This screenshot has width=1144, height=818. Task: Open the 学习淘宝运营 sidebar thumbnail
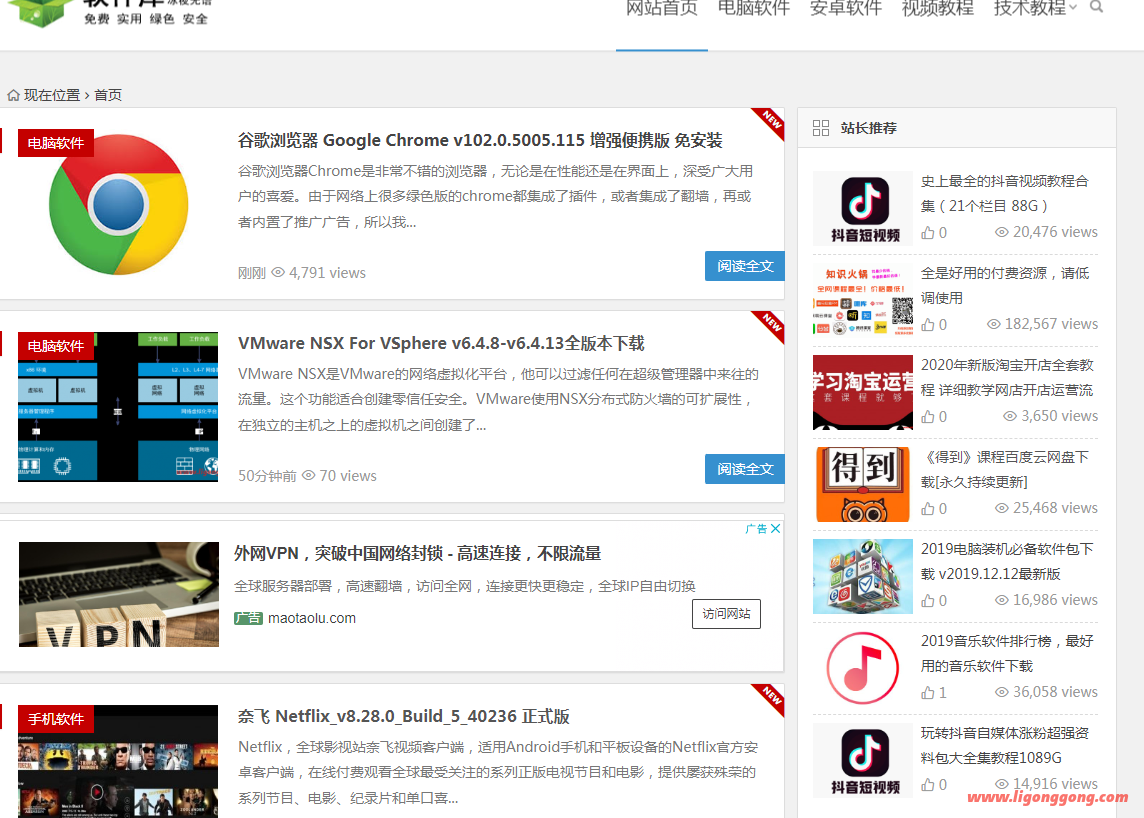coord(863,393)
